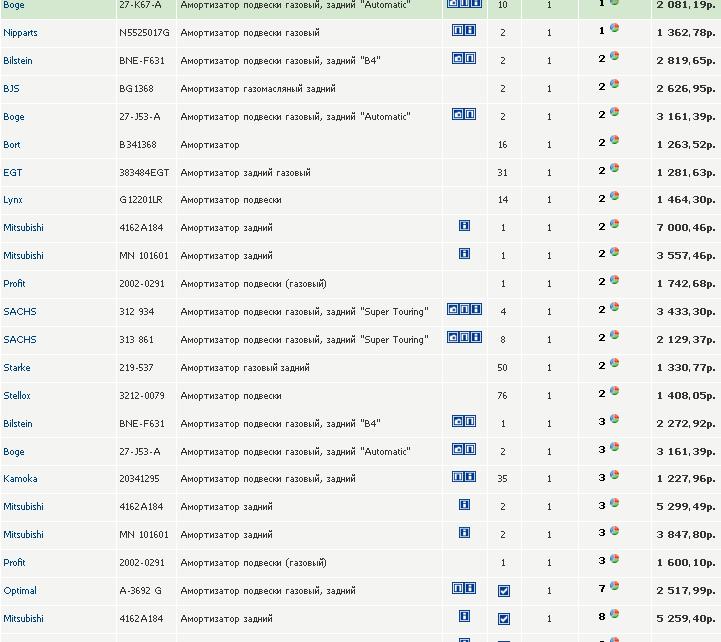Open the pie chart statistics icon in the Nipparts row

coord(614,28)
